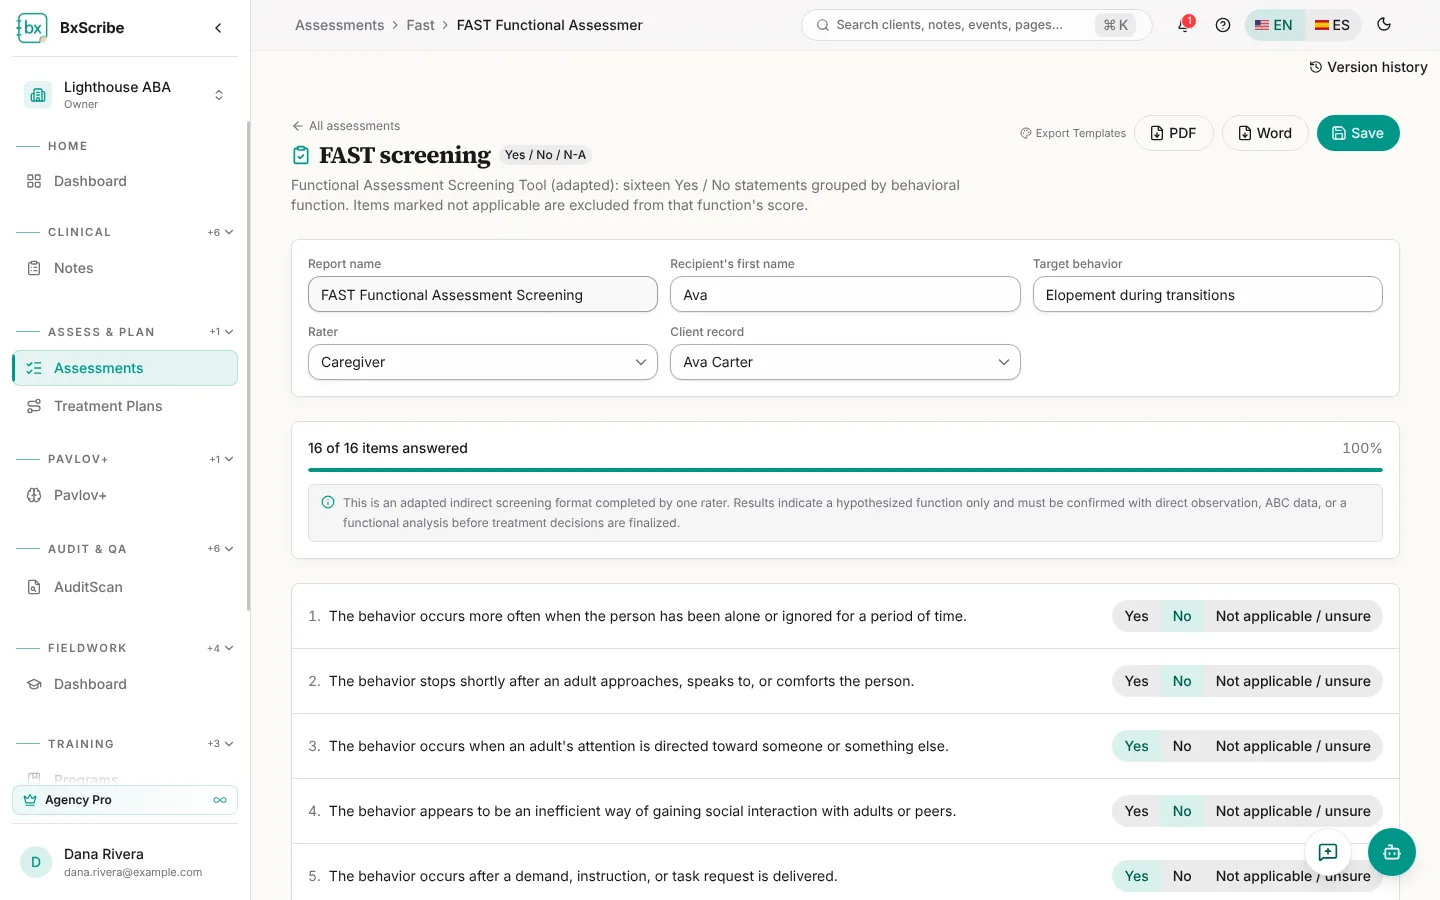Open the help question-mark icon

click(x=1222, y=25)
